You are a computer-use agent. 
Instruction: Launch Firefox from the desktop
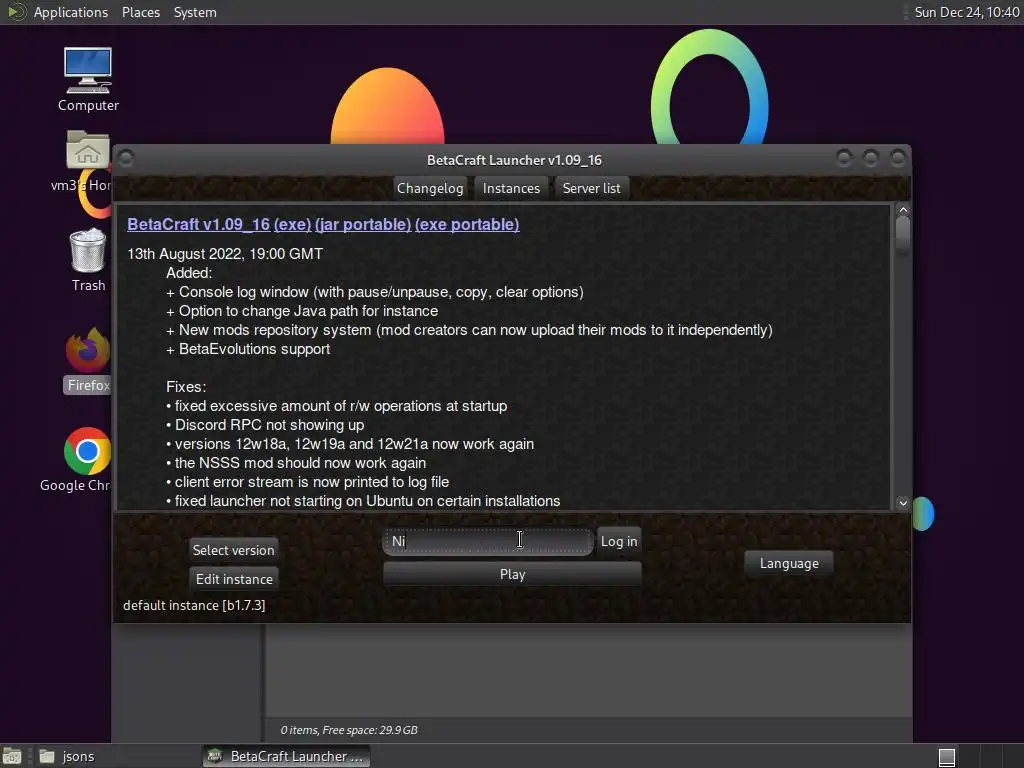[88, 360]
